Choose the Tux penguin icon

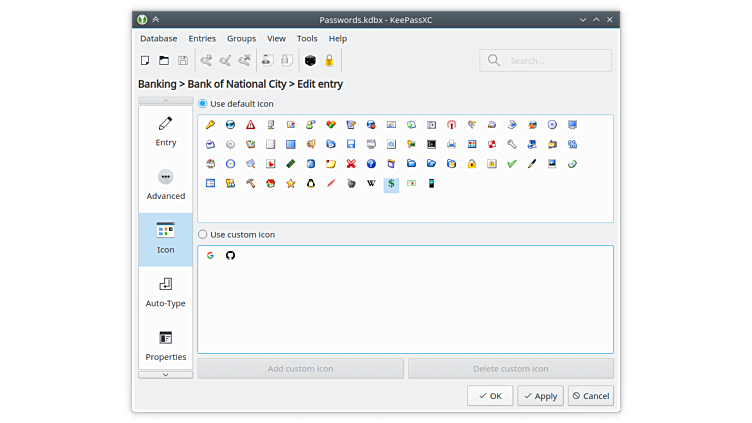pyautogui.click(x=311, y=184)
